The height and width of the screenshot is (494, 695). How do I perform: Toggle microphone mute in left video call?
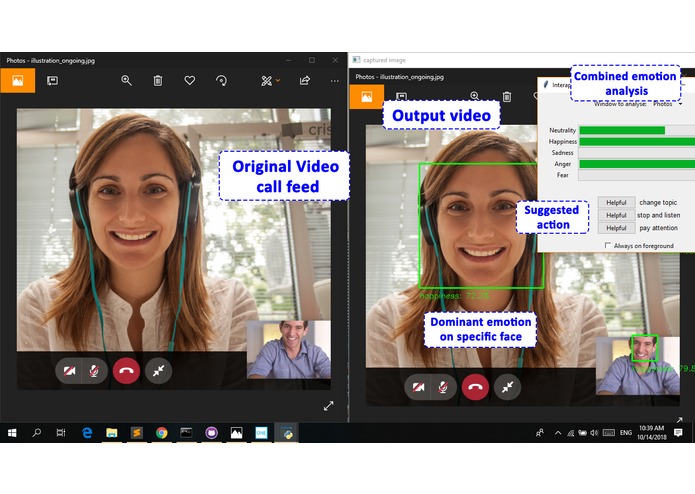(x=94, y=370)
